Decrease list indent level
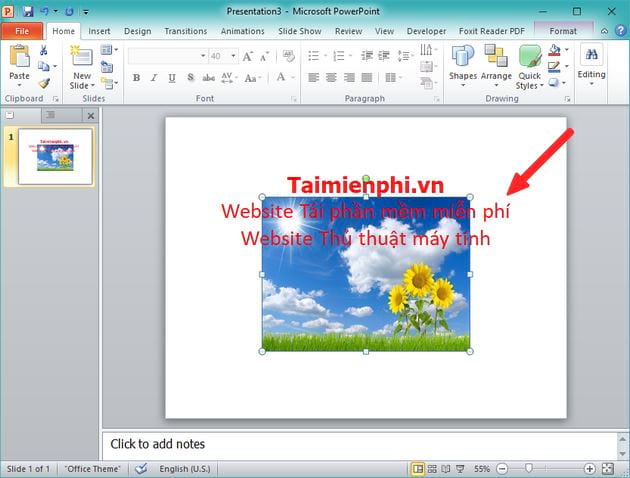The height and width of the screenshot is (478, 630). click(366, 56)
